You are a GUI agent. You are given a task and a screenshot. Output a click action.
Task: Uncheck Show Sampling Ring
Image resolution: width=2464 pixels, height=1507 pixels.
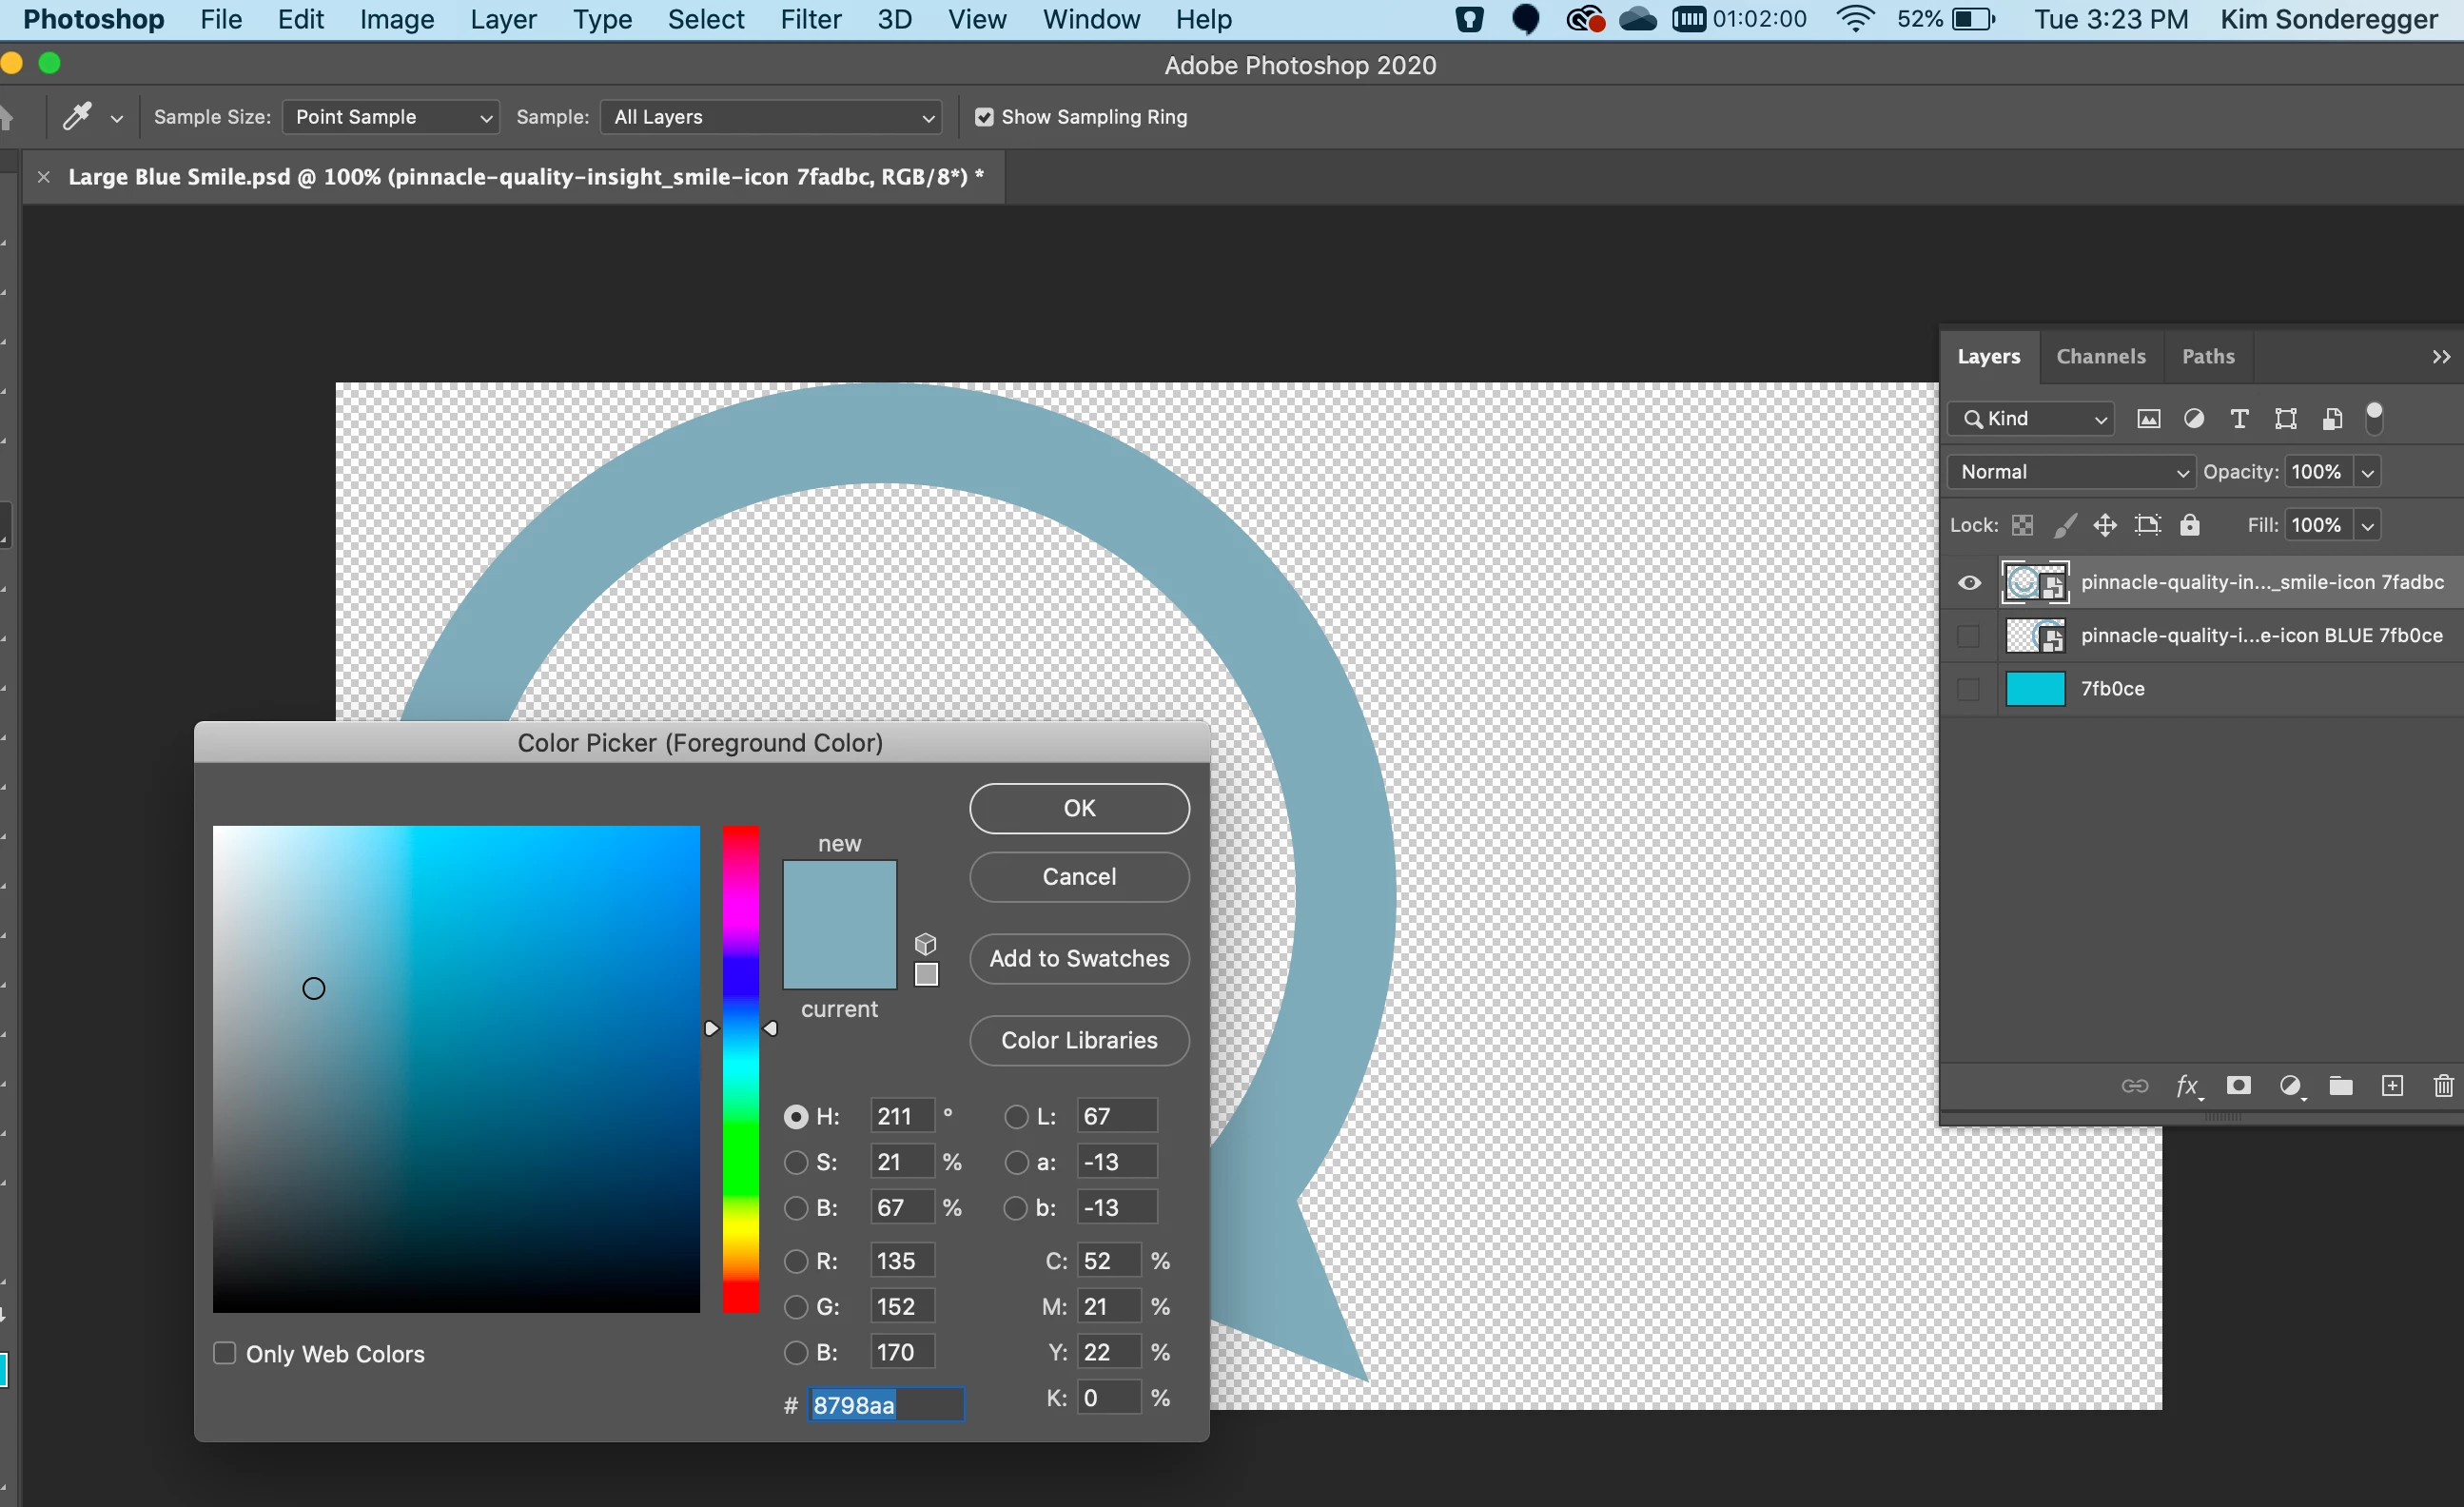984,117
